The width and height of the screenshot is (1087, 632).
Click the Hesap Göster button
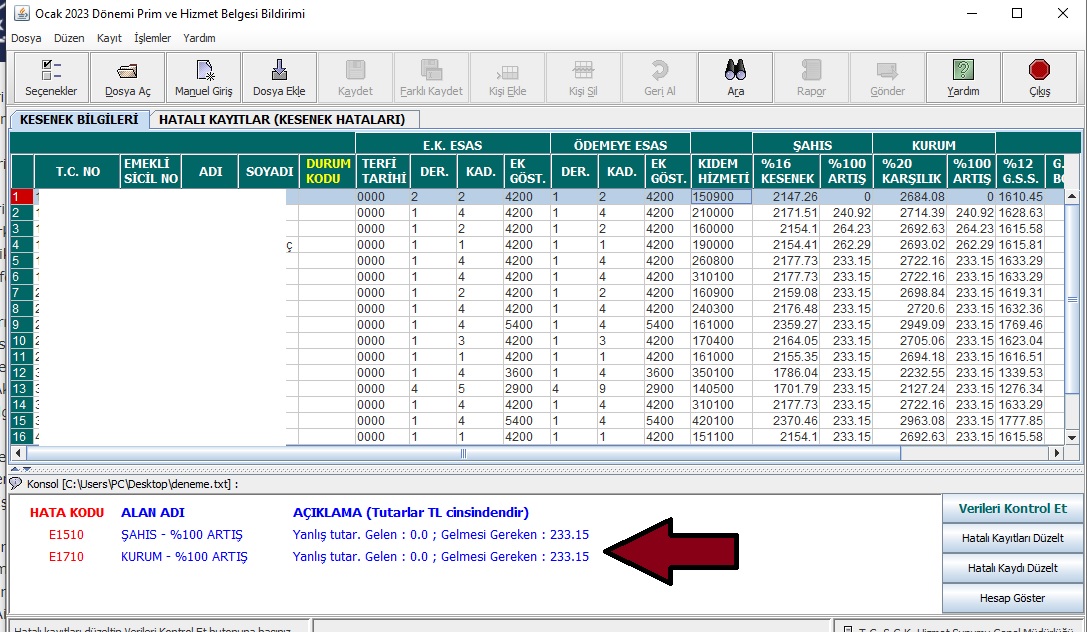[1011, 598]
